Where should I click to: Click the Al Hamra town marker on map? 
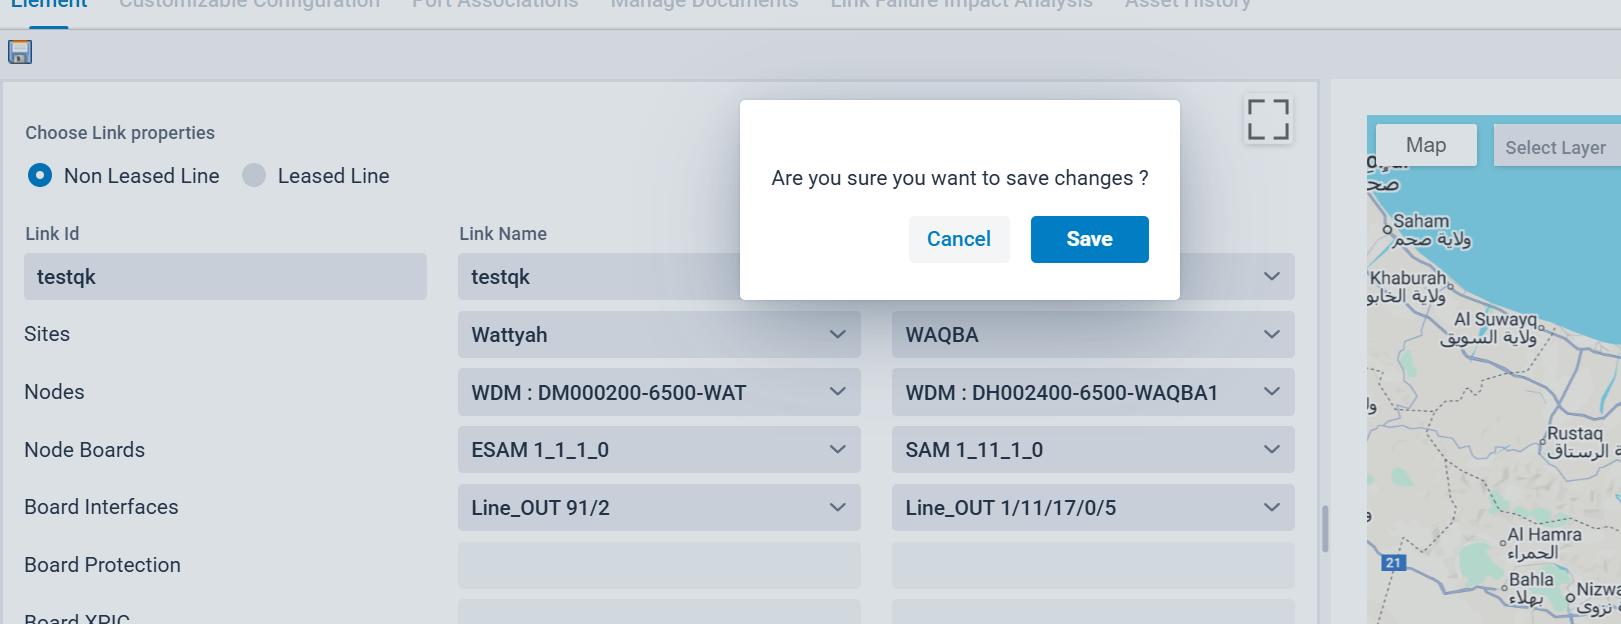[x=1503, y=542]
